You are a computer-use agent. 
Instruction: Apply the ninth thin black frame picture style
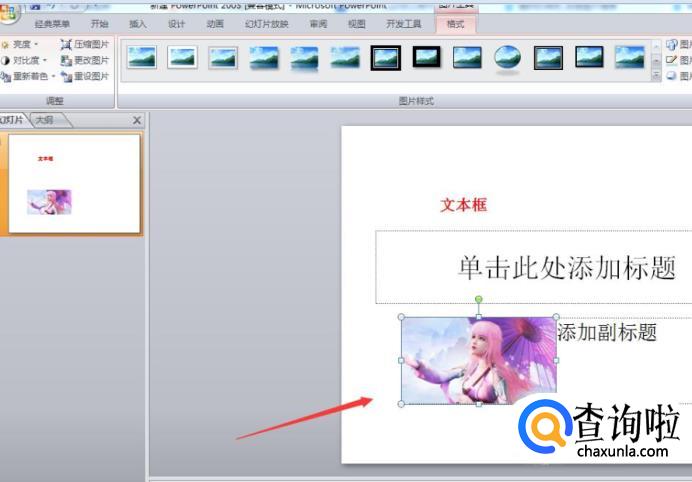[x=467, y=58]
